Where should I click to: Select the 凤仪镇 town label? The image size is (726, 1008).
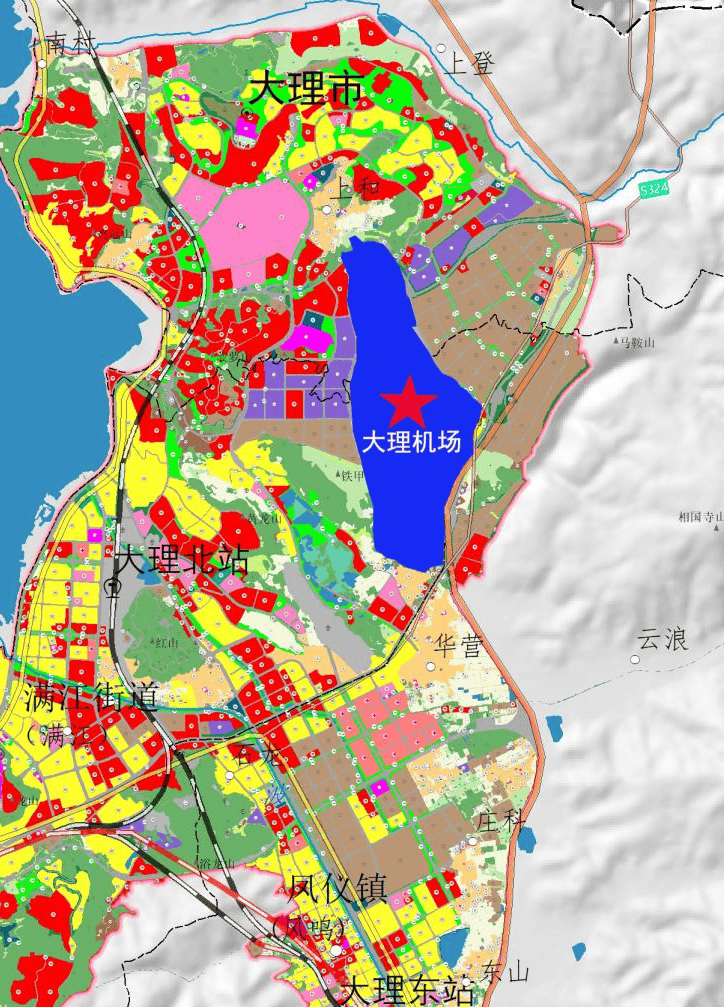click(338, 888)
